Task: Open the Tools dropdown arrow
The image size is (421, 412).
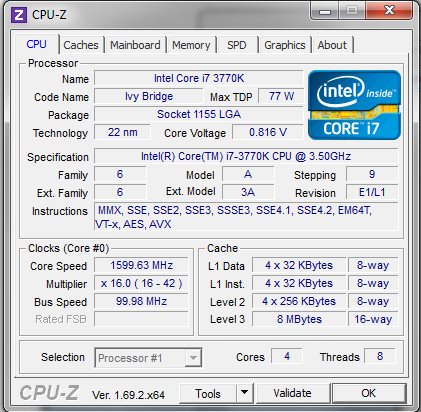Action: click(245, 393)
